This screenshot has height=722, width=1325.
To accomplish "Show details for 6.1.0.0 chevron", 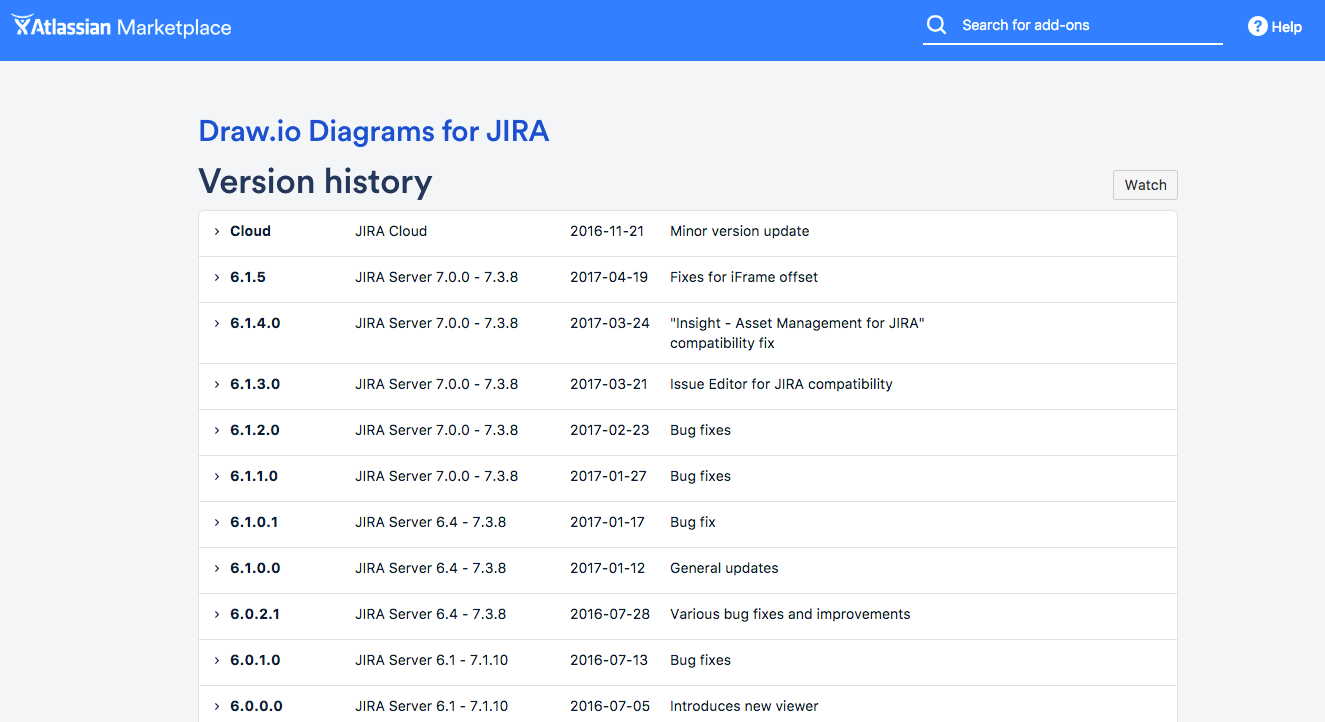I will pyautogui.click(x=216, y=568).
